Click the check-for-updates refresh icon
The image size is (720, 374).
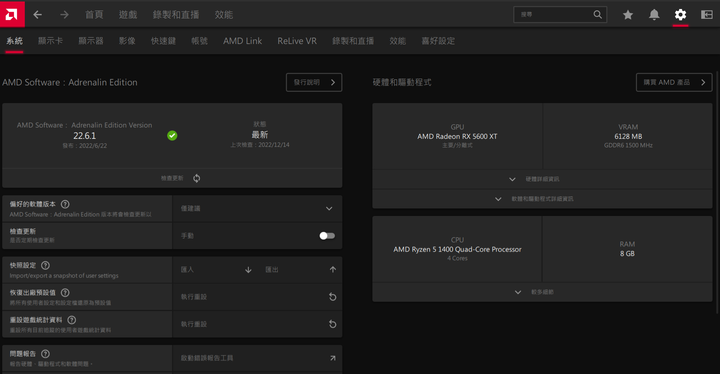[x=197, y=178]
